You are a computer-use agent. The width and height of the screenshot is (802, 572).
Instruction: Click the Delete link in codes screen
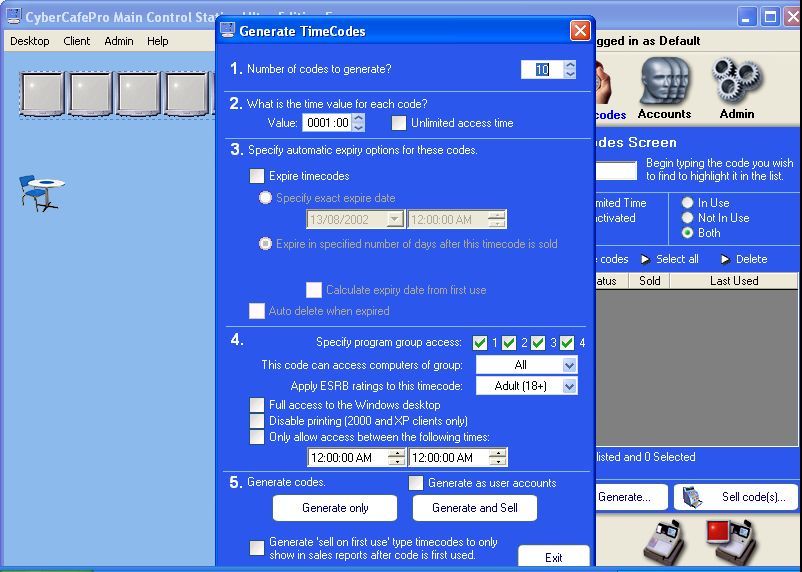tap(751, 259)
